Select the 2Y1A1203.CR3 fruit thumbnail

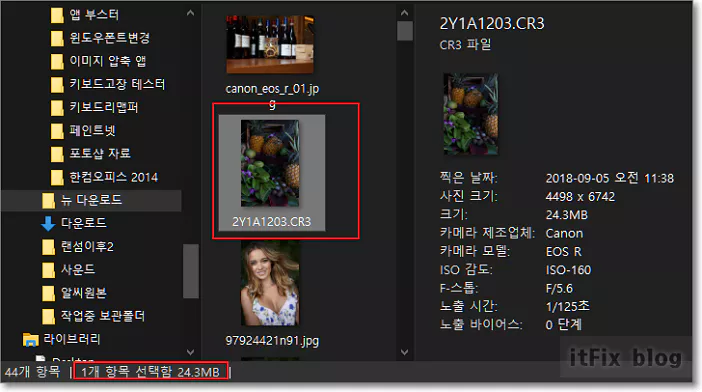270,163
